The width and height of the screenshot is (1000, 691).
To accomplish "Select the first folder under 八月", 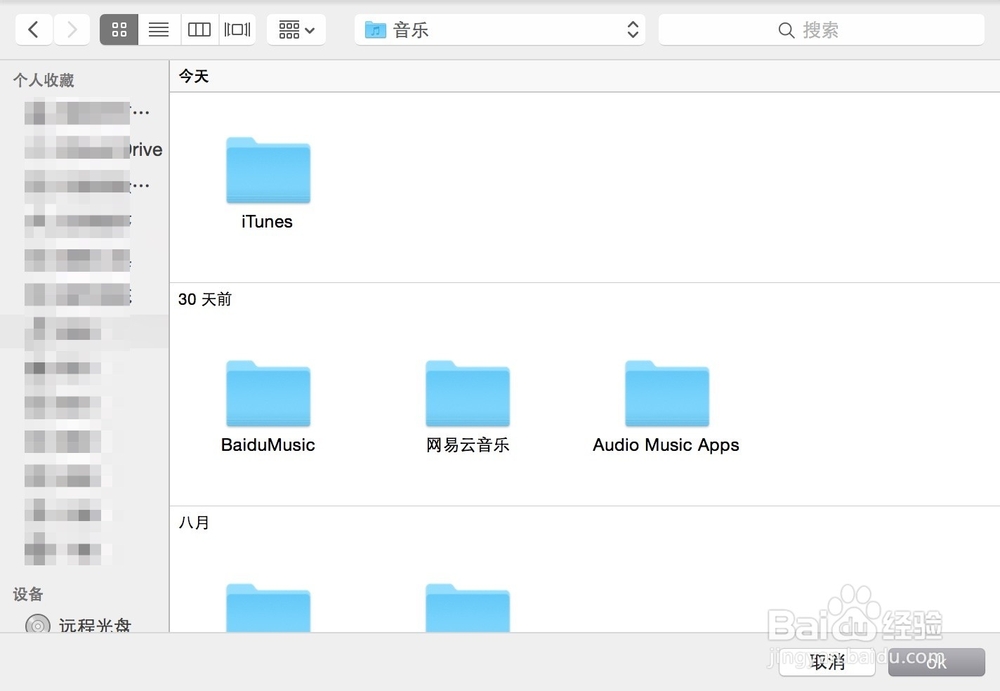I will click(x=268, y=607).
